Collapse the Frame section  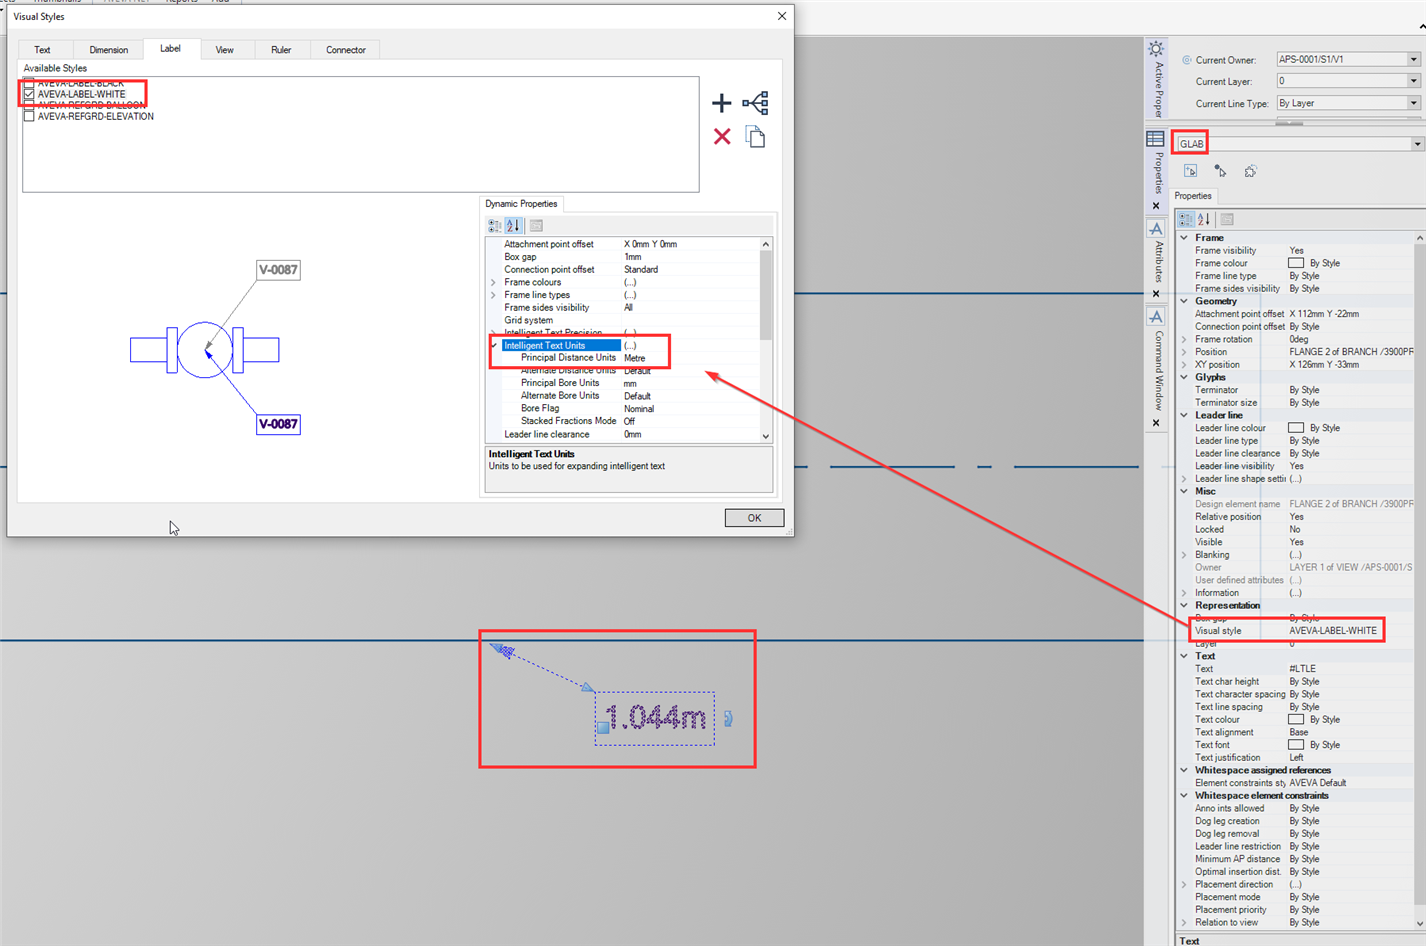click(x=1185, y=238)
